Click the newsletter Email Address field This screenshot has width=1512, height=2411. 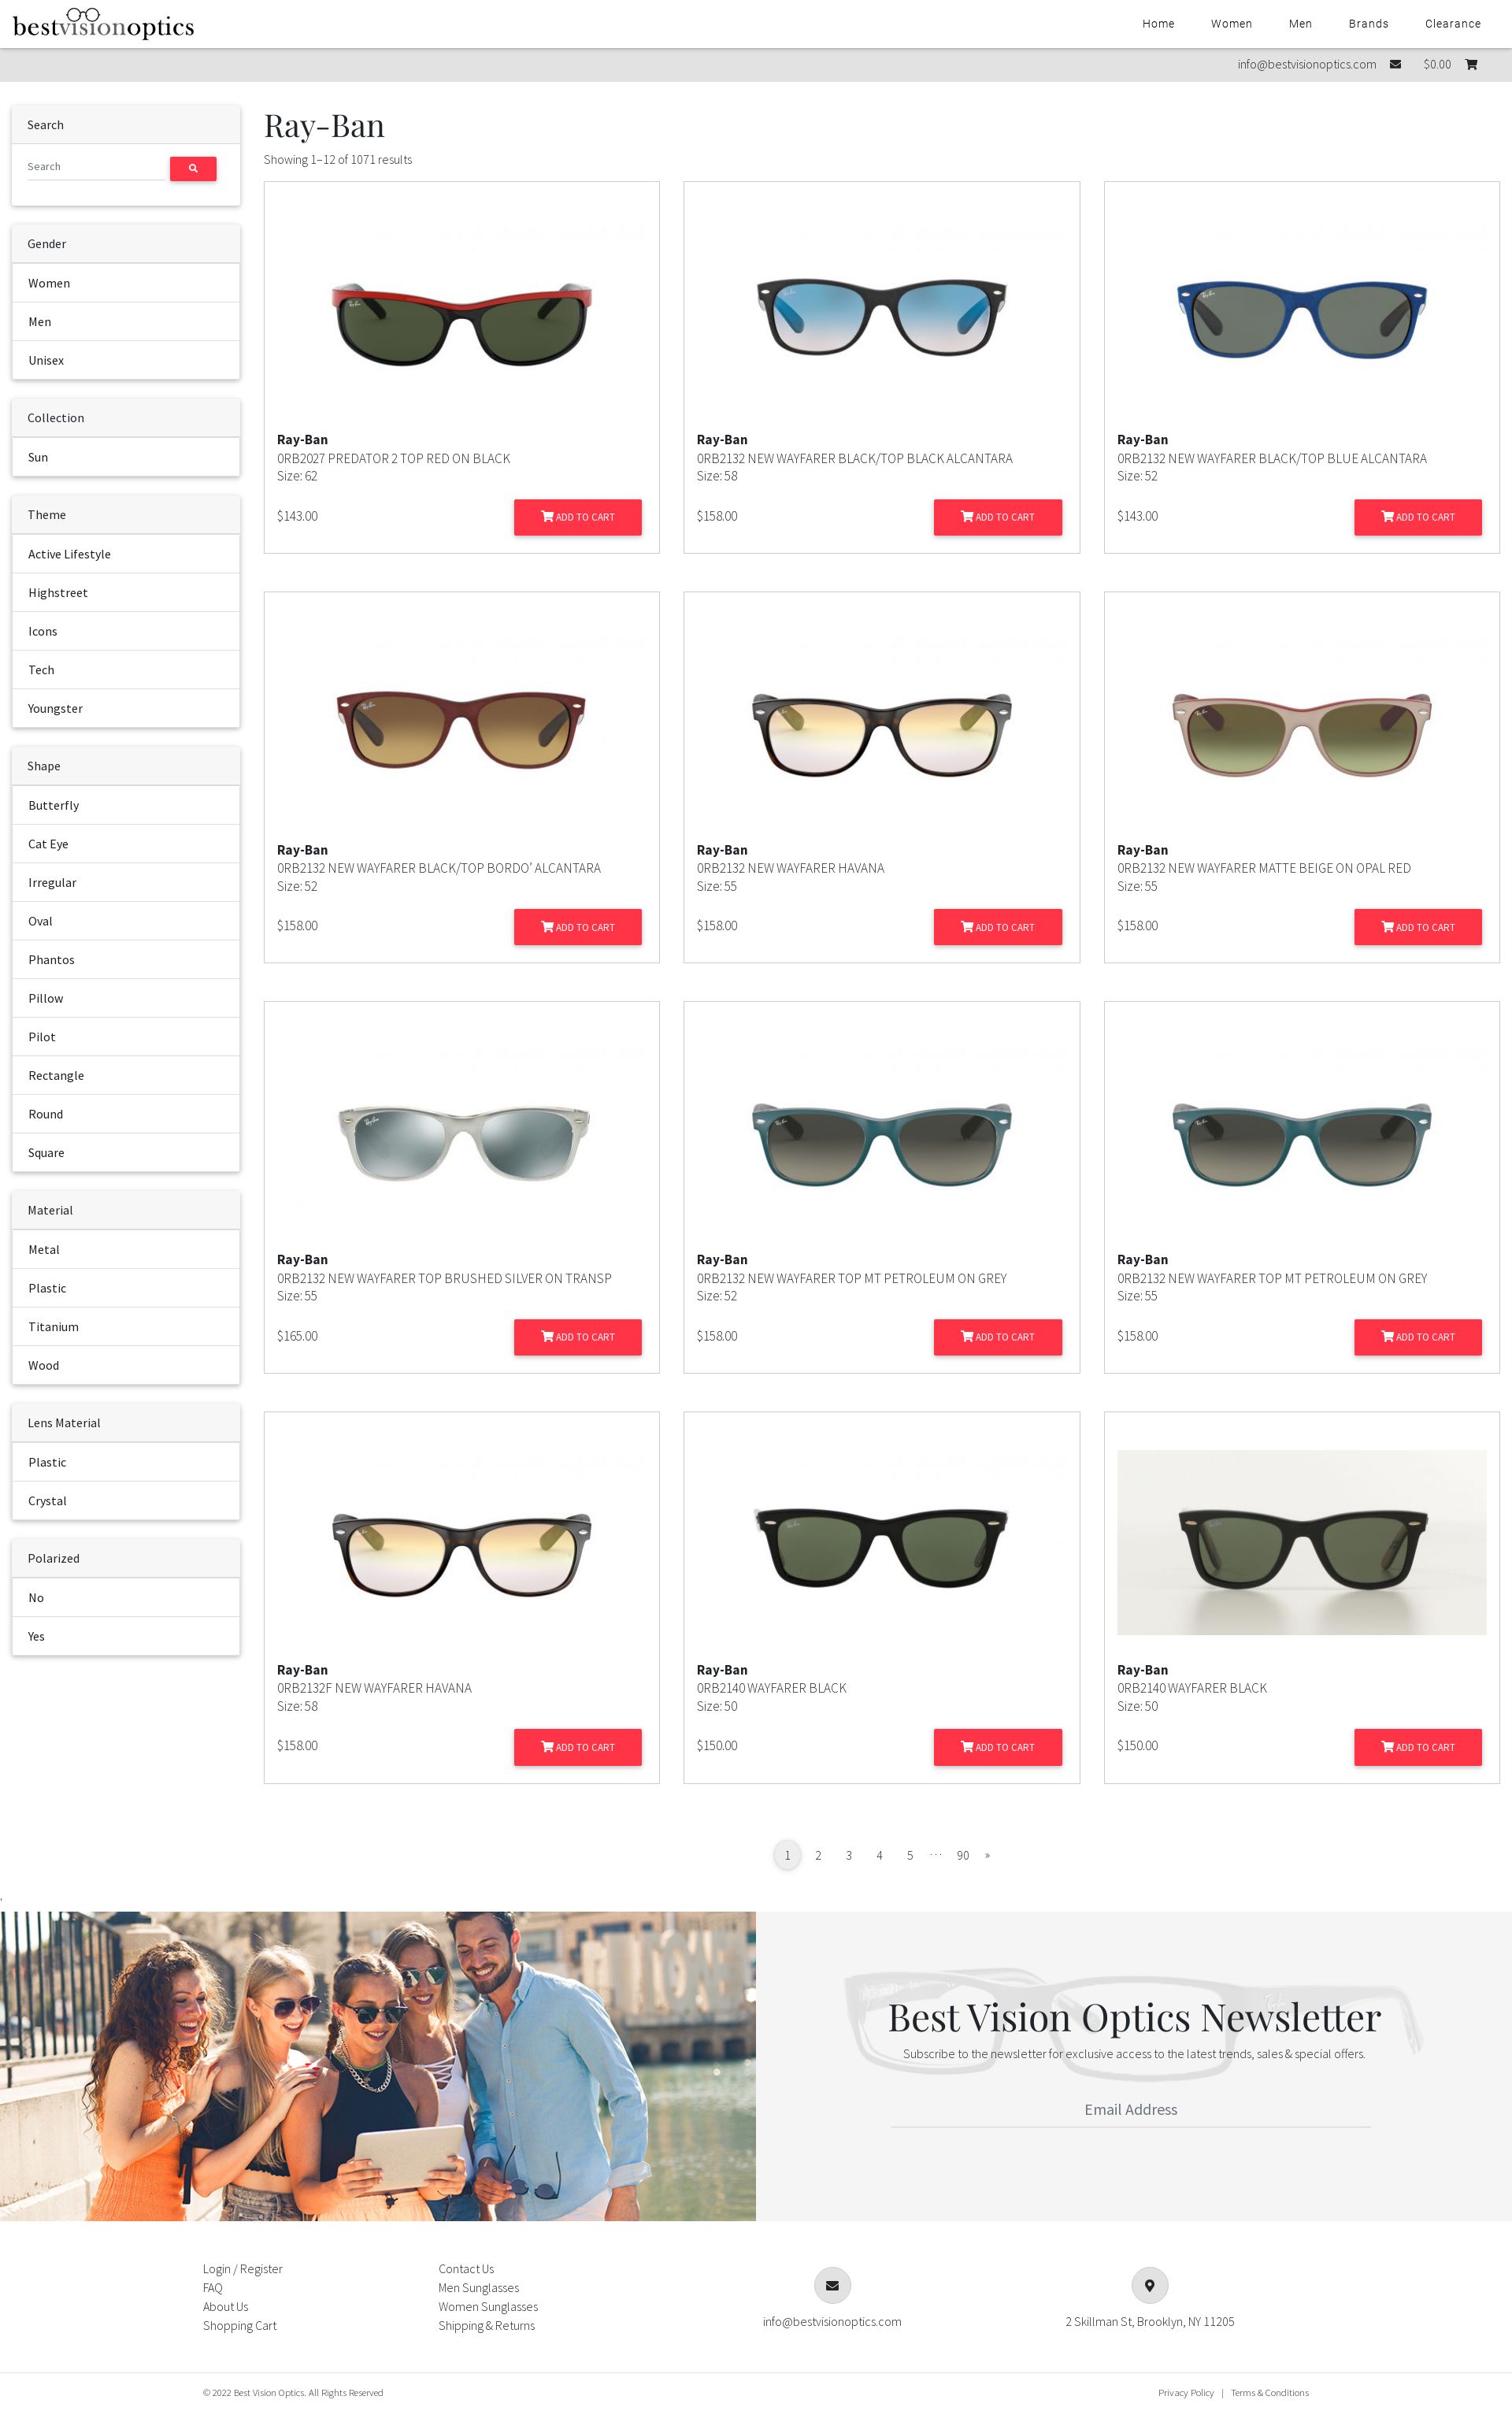(x=1131, y=2109)
